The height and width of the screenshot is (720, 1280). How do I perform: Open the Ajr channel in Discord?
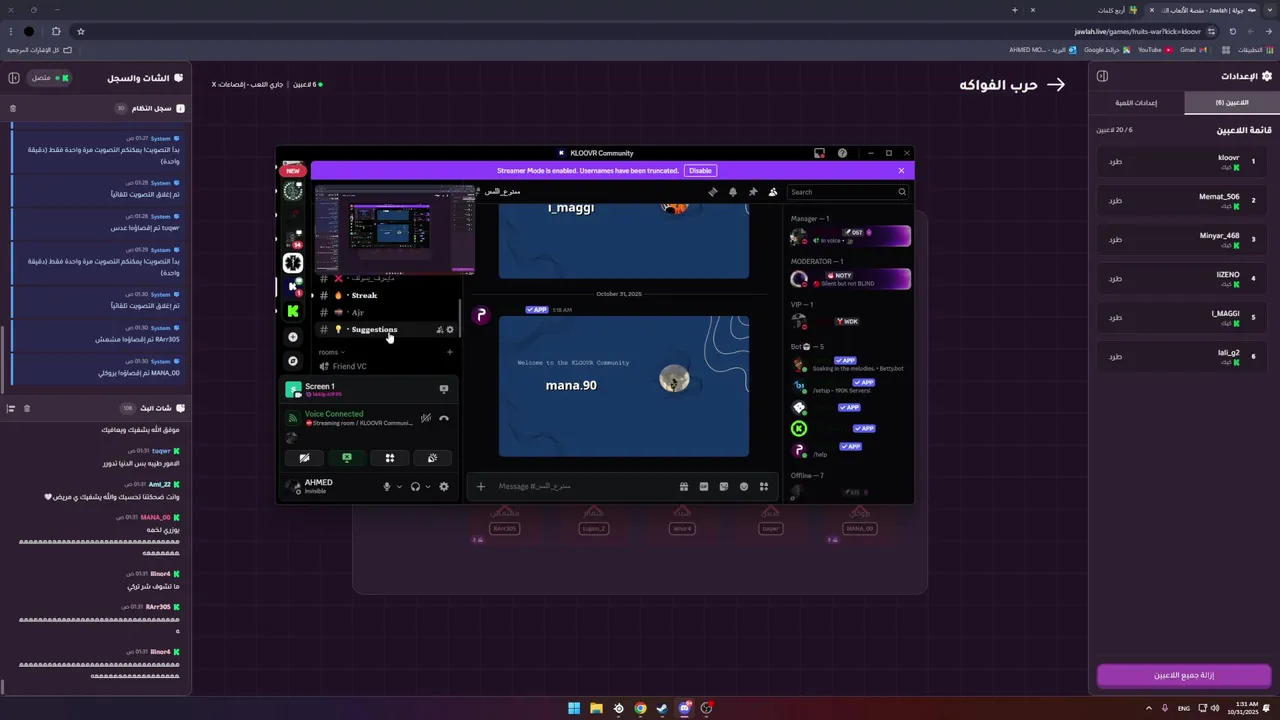tap(385, 312)
